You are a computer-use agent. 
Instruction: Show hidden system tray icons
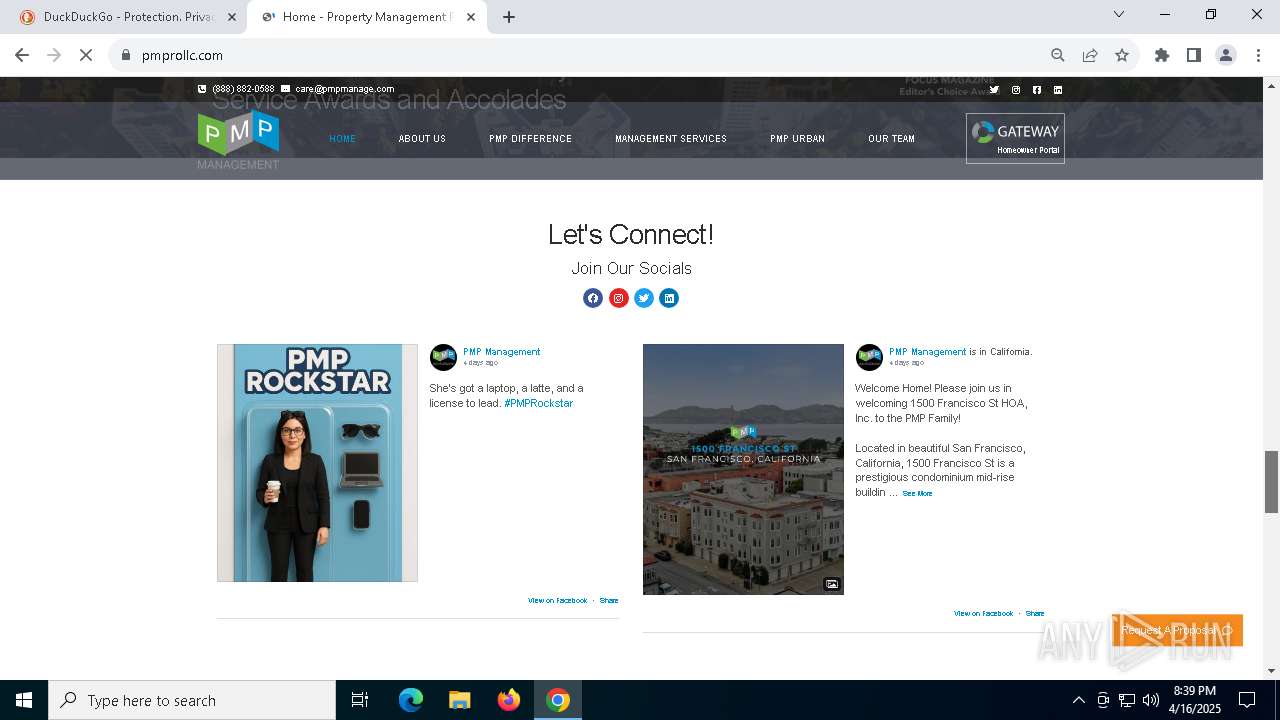click(1078, 700)
